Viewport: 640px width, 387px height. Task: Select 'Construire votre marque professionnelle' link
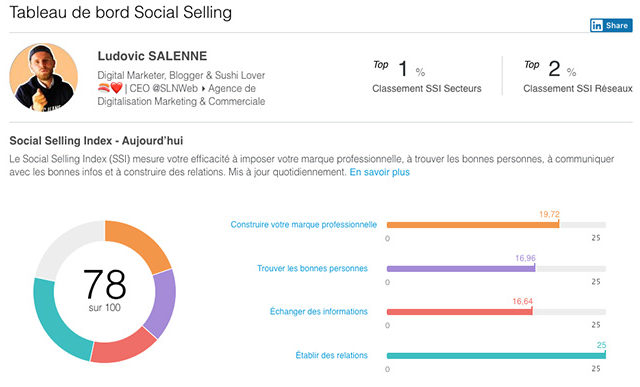(x=303, y=225)
